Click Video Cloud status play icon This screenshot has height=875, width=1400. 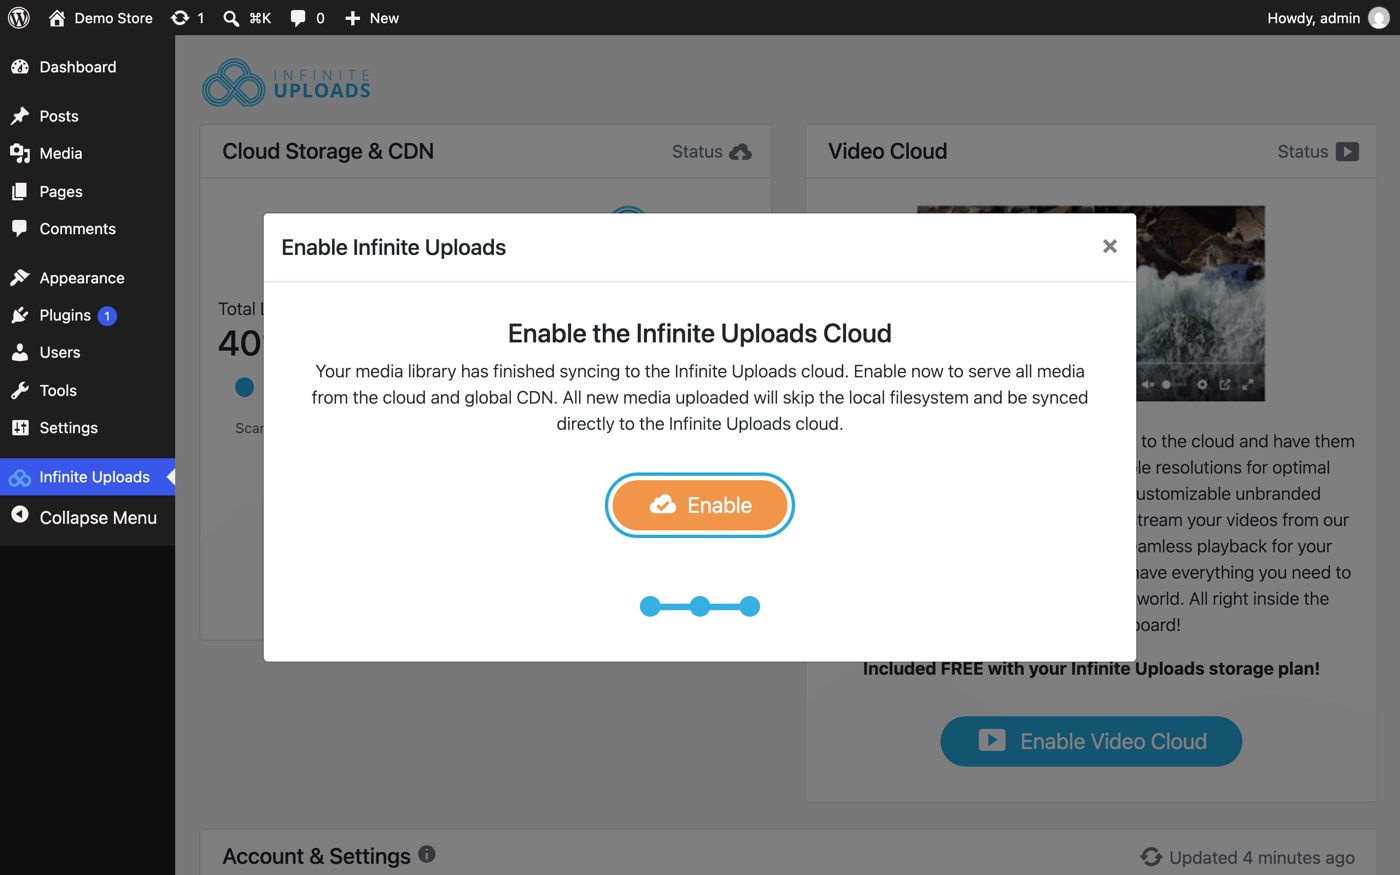click(x=1347, y=152)
